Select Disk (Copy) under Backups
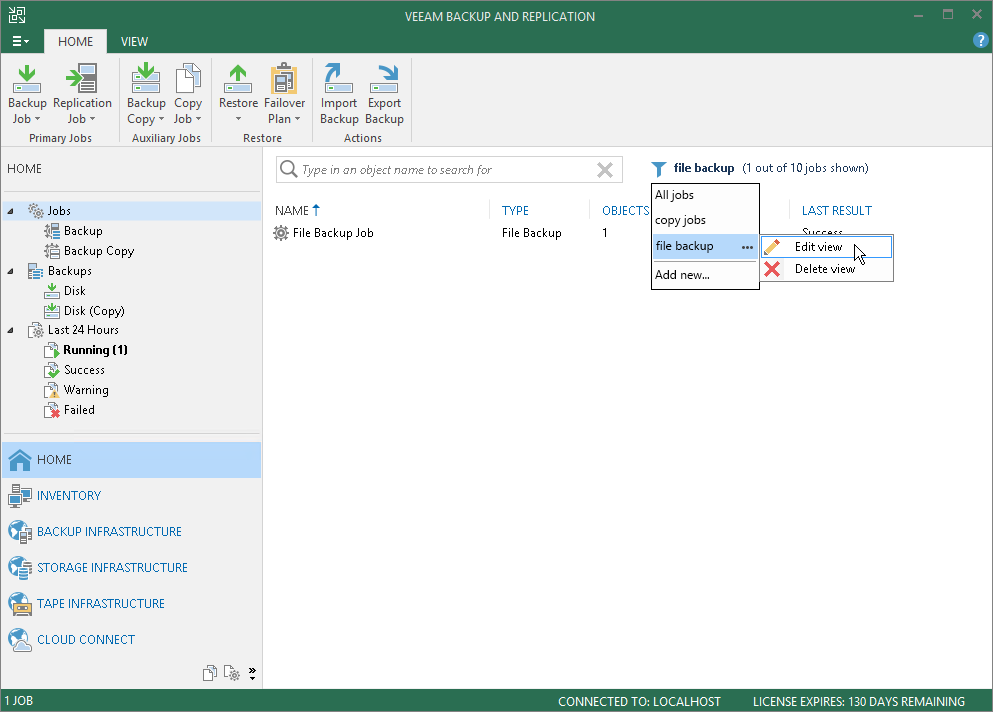993x712 pixels. click(x=94, y=311)
